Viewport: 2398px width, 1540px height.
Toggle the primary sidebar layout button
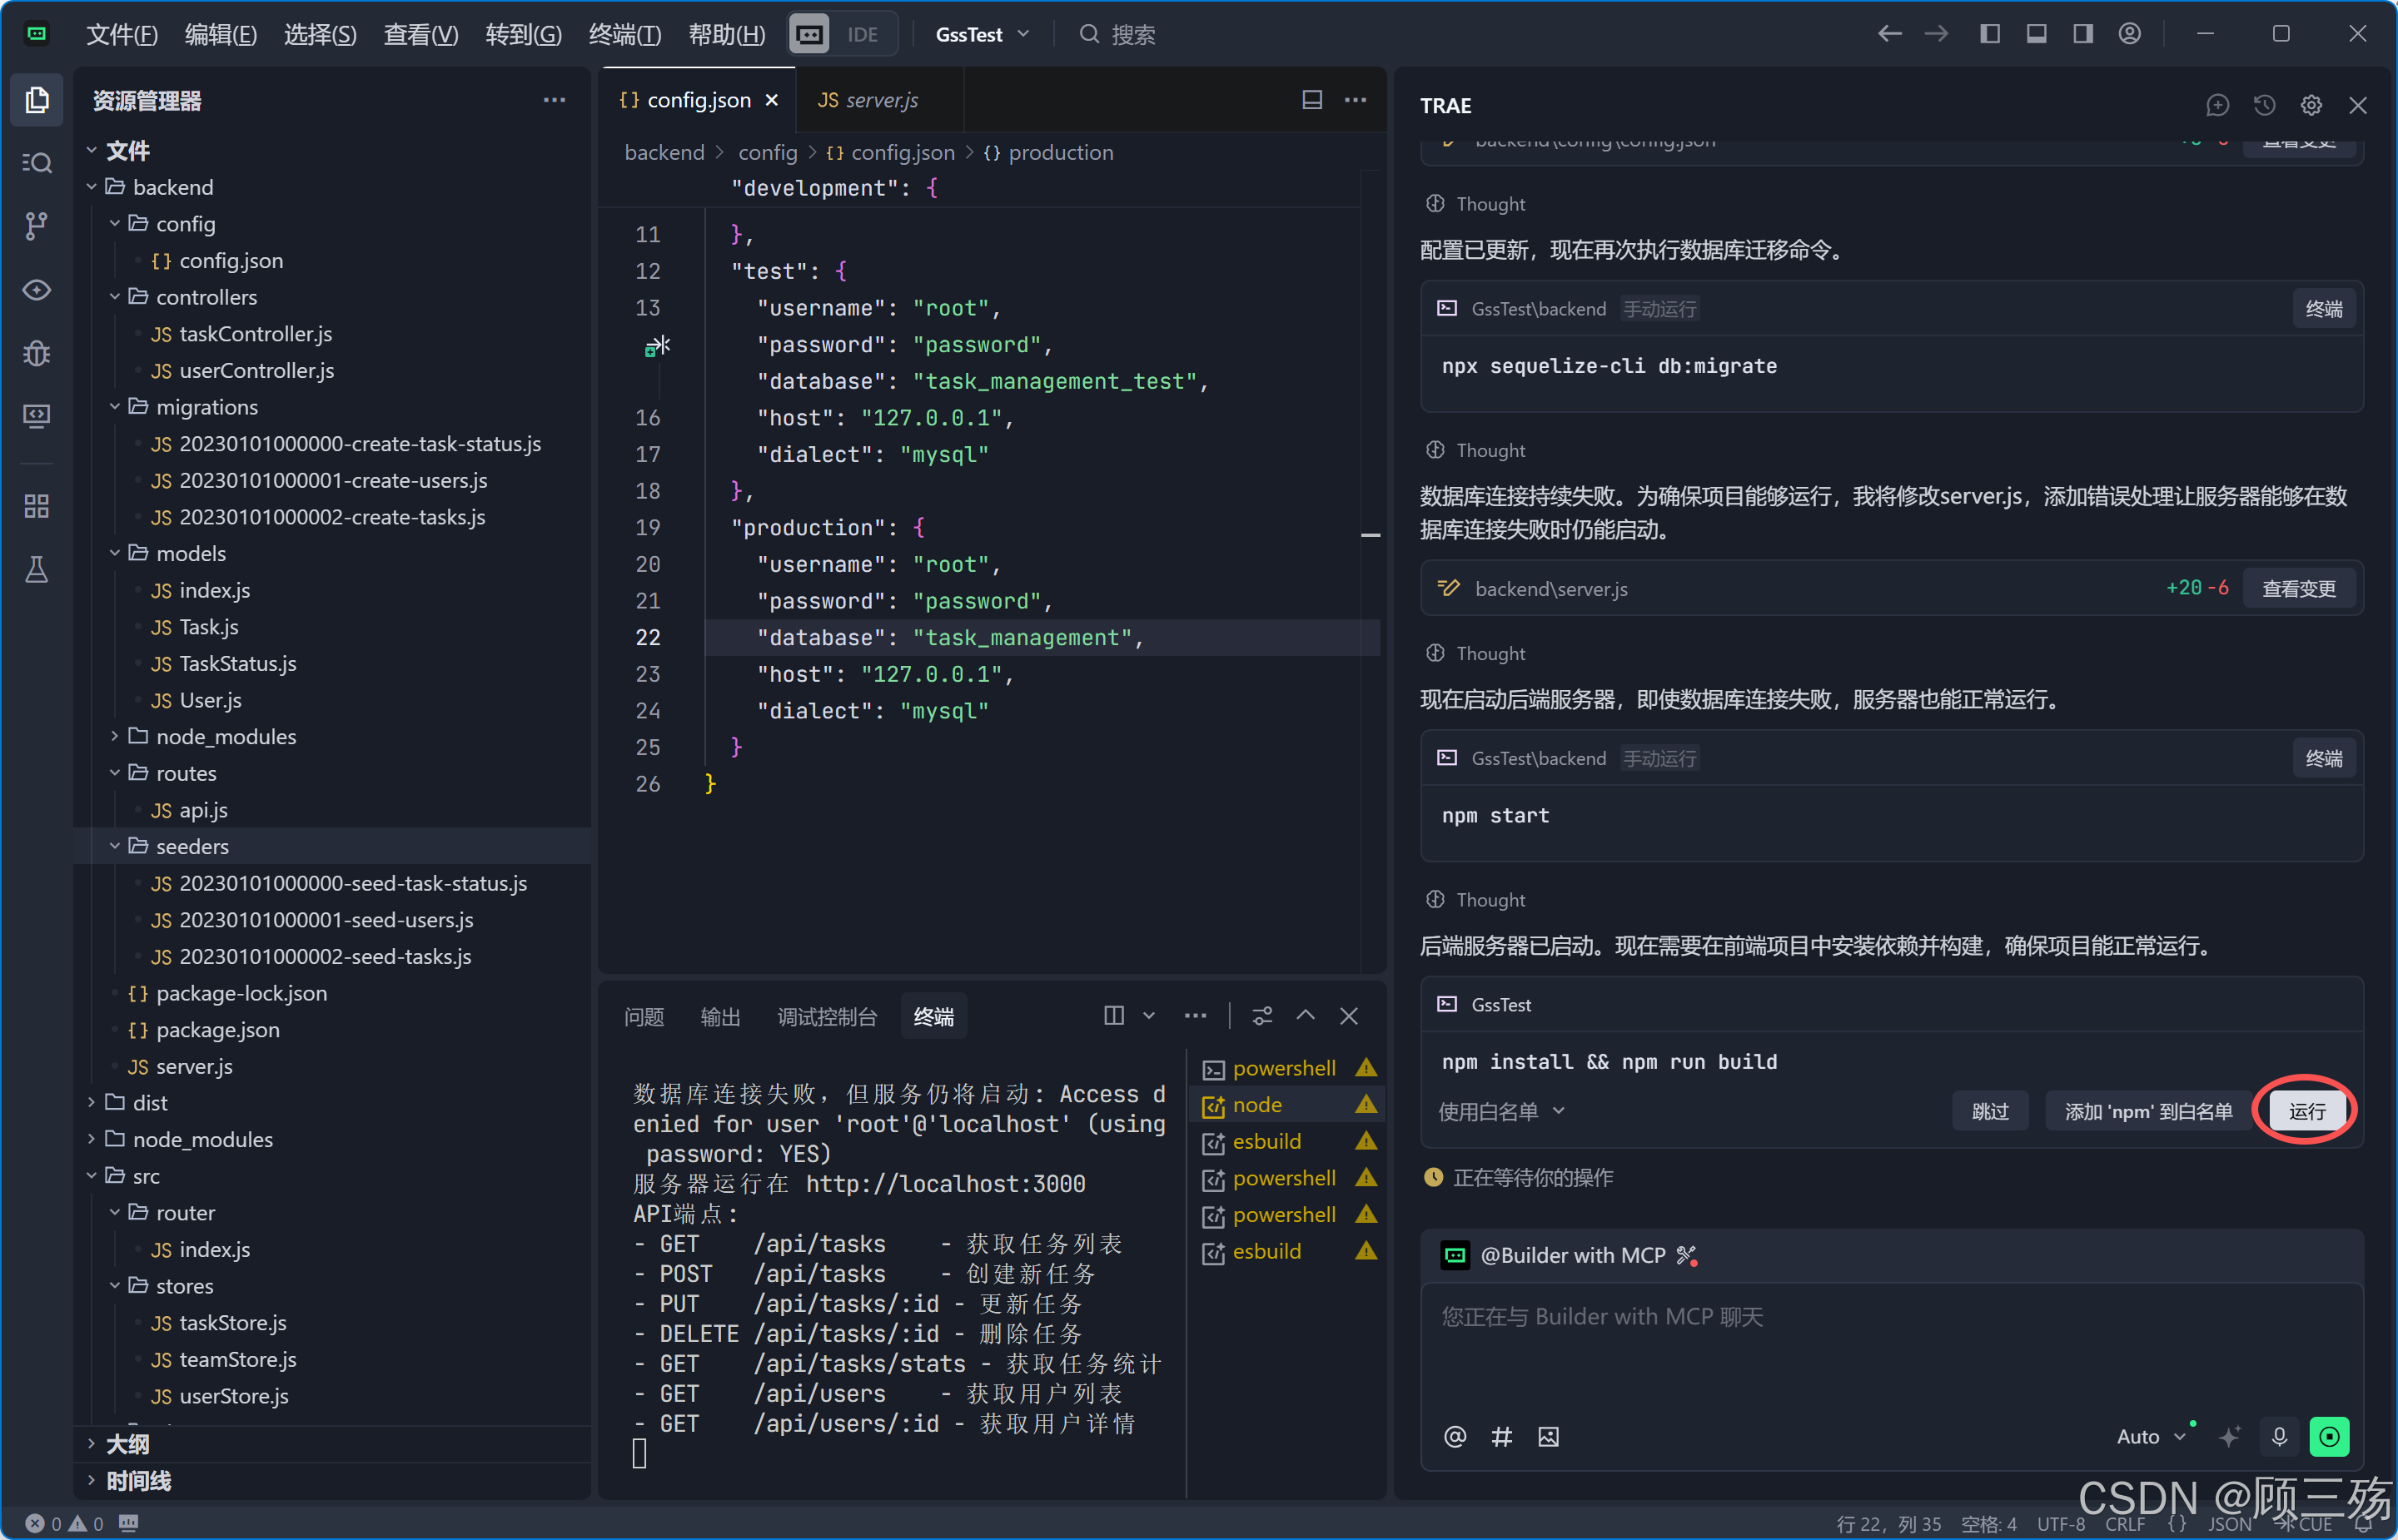pos(1989,34)
